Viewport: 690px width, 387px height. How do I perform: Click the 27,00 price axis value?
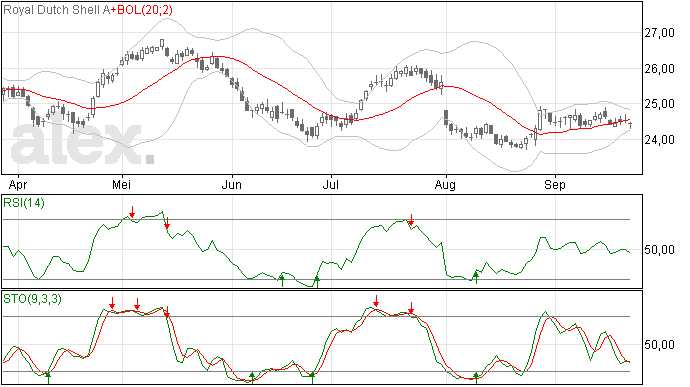coord(659,33)
